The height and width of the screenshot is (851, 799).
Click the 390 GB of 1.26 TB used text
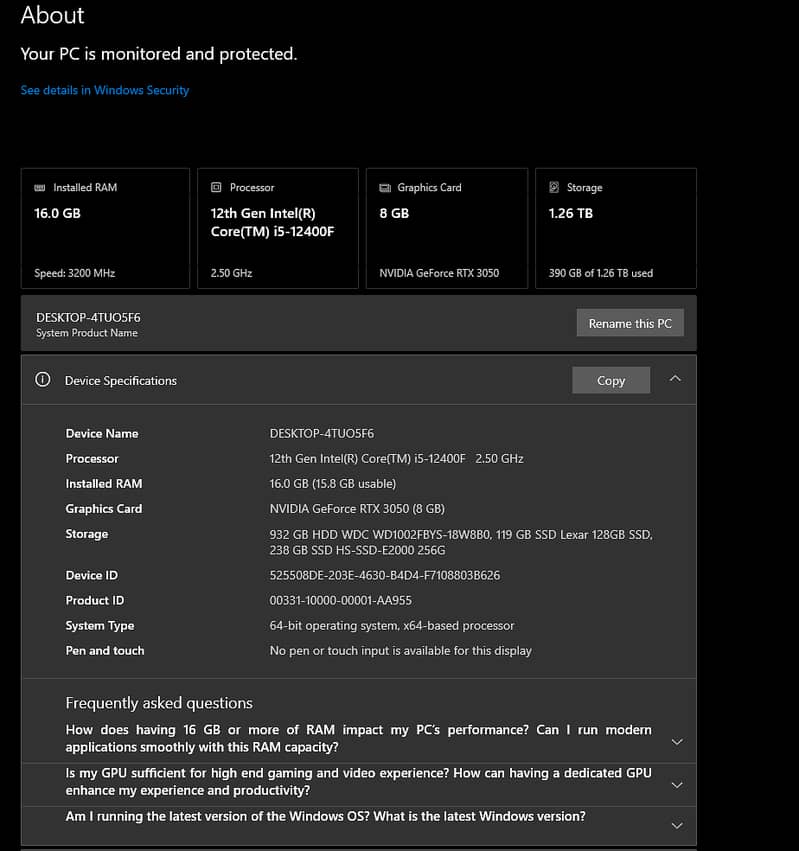pyautogui.click(x=601, y=273)
